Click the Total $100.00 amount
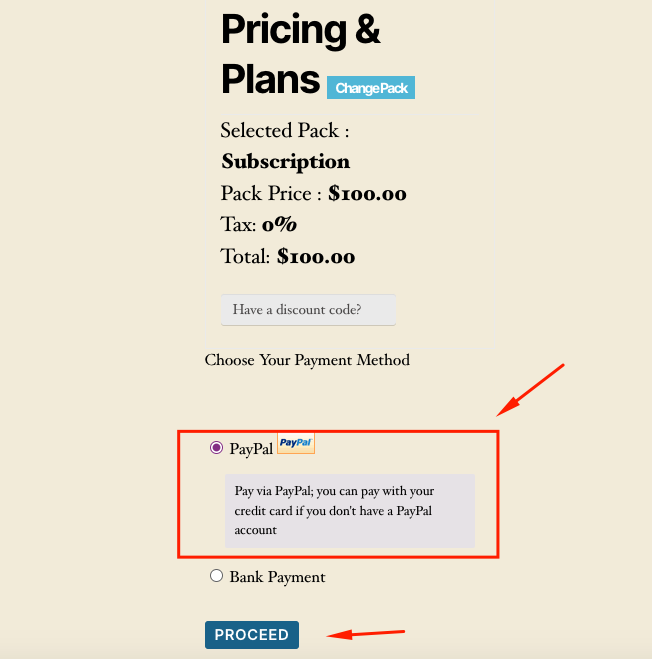The image size is (652, 659). point(316,257)
